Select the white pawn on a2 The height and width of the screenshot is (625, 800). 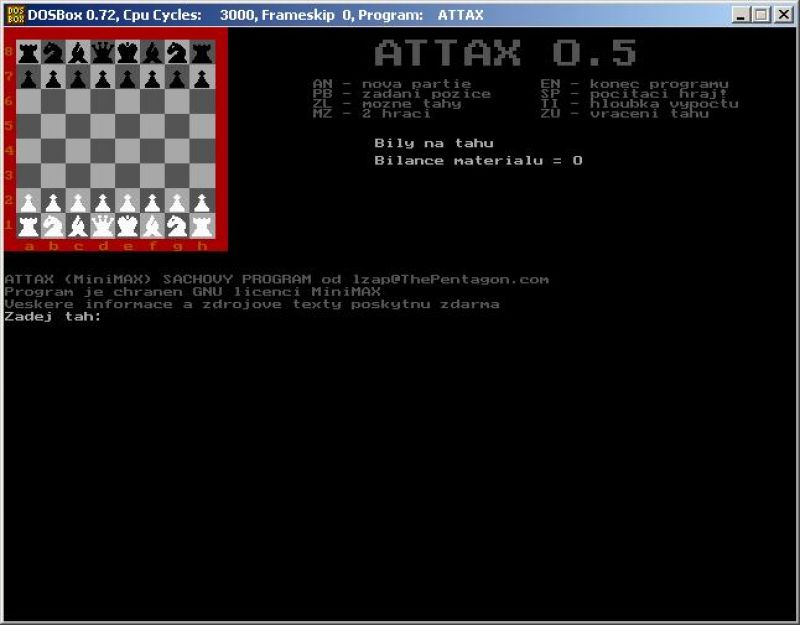click(29, 203)
